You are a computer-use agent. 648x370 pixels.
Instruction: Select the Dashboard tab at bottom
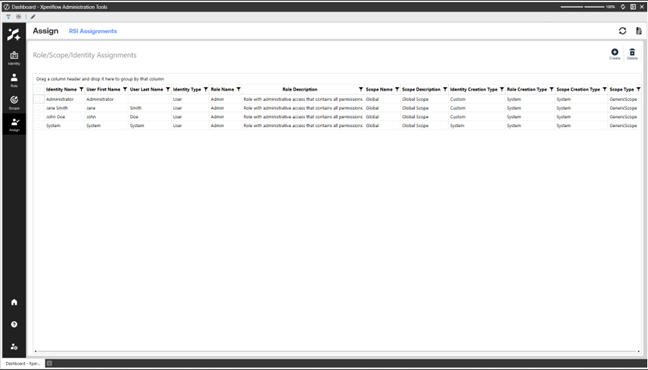[x=23, y=363]
